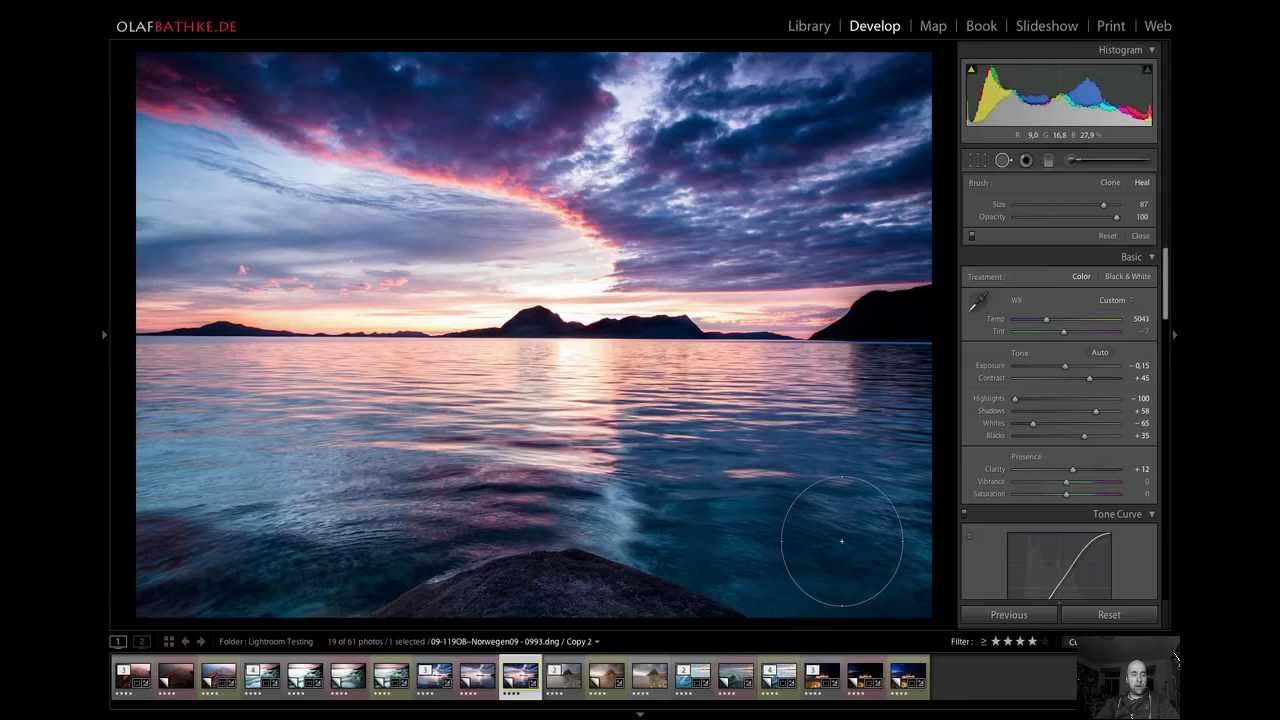The image size is (1280, 720).
Task: Select the Red Eye Correction tool
Action: (x=1026, y=160)
